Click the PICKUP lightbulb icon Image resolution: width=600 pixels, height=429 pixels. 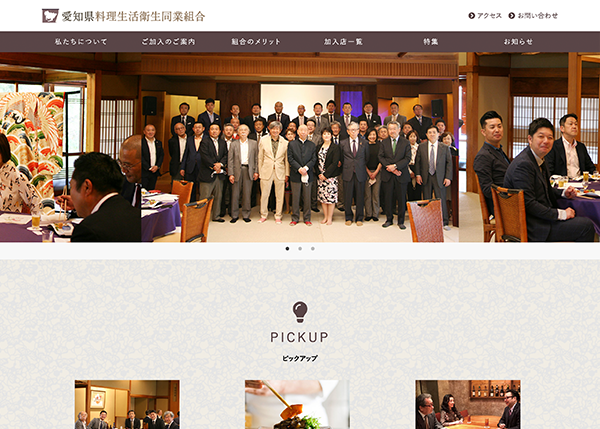click(300, 312)
